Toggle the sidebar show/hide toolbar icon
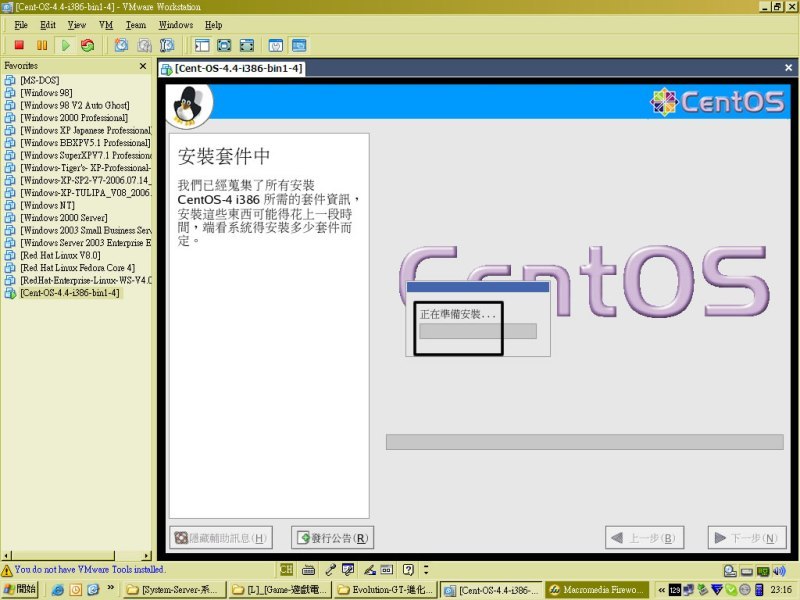The height and width of the screenshot is (600, 800). (202, 45)
